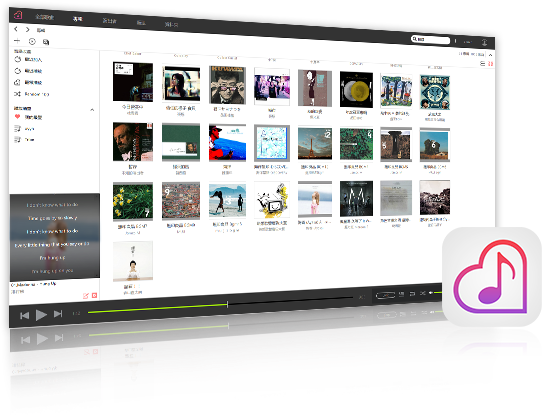Toggle the repeat mode in player bar
Image resolution: width=542 pixels, height=415 pixels.
412,294
